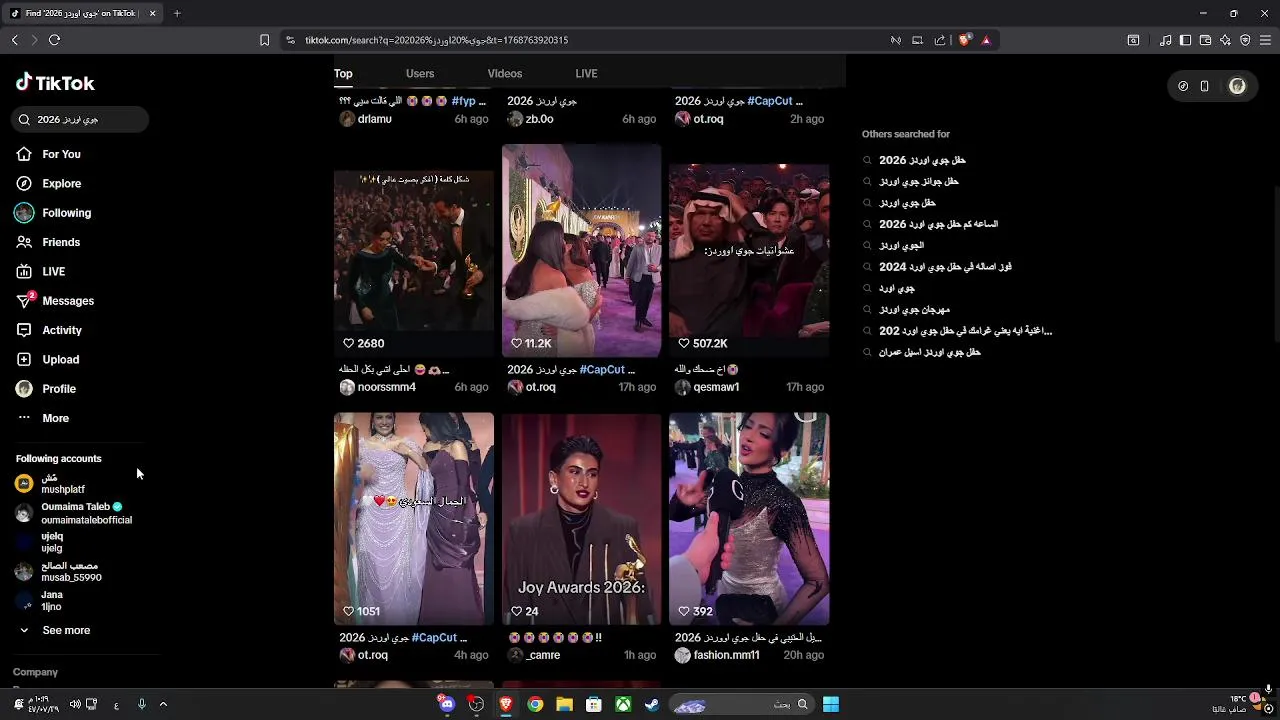Open the Following feed
Screen dimensions: 1280x720
click(x=66, y=213)
